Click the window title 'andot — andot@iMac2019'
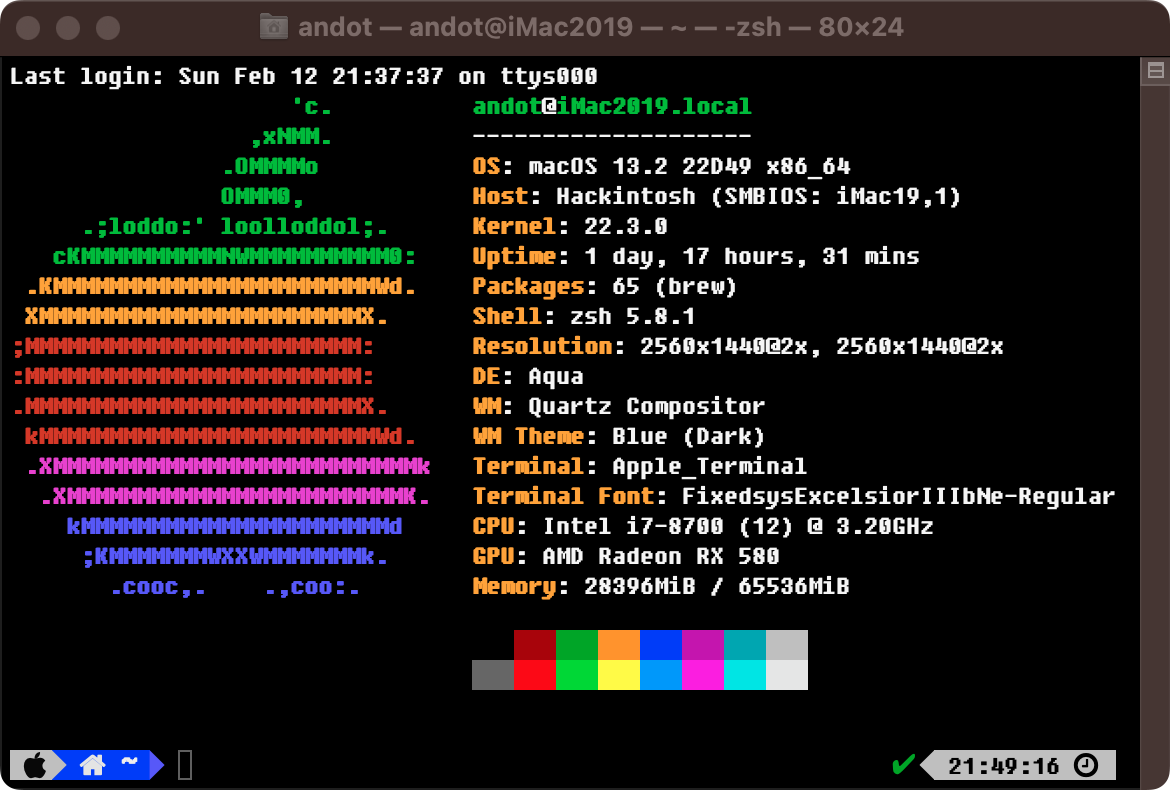The image size is (1170, 790). (x=601, y=28)
